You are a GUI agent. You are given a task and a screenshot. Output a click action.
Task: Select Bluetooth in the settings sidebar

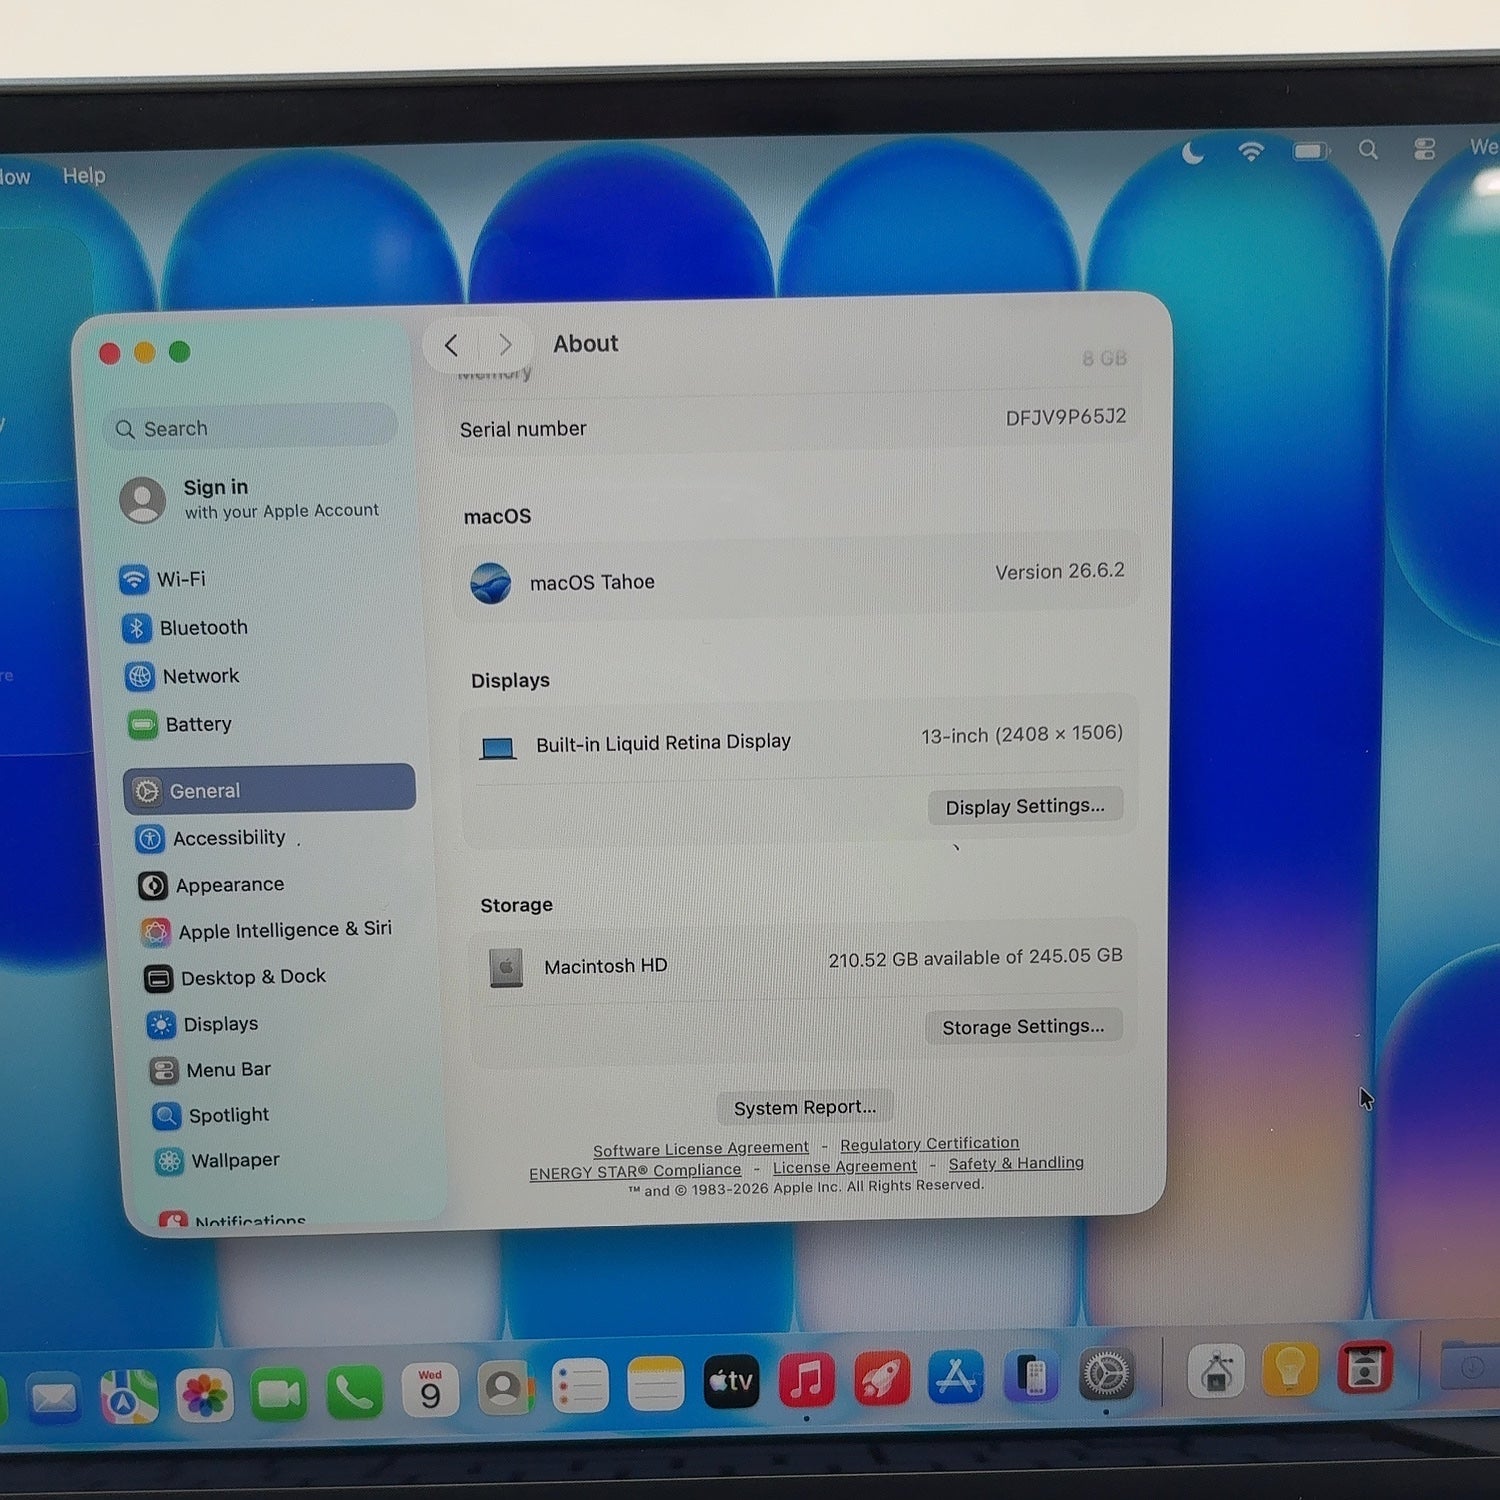pyautogui.click(x=186, y=627)
